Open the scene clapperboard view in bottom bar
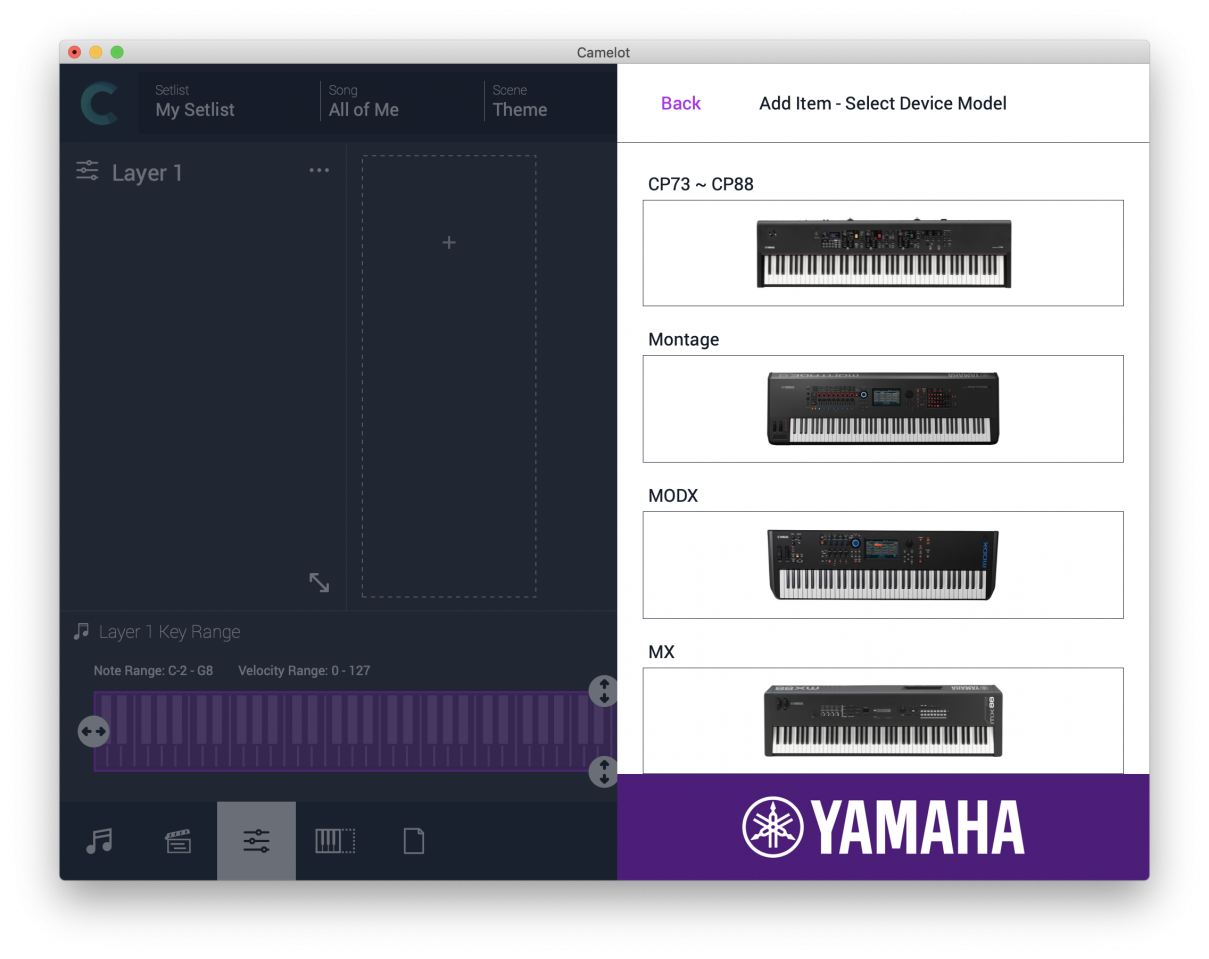The height and width of the screenshot is (959, 1209). pyautogui.click(x=178, y=841)
